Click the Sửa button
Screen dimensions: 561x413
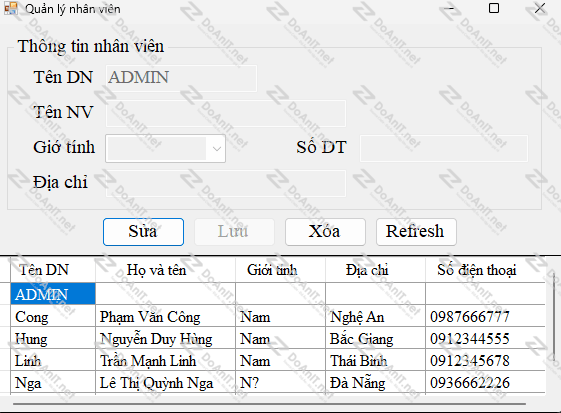(x=143, y=232)
